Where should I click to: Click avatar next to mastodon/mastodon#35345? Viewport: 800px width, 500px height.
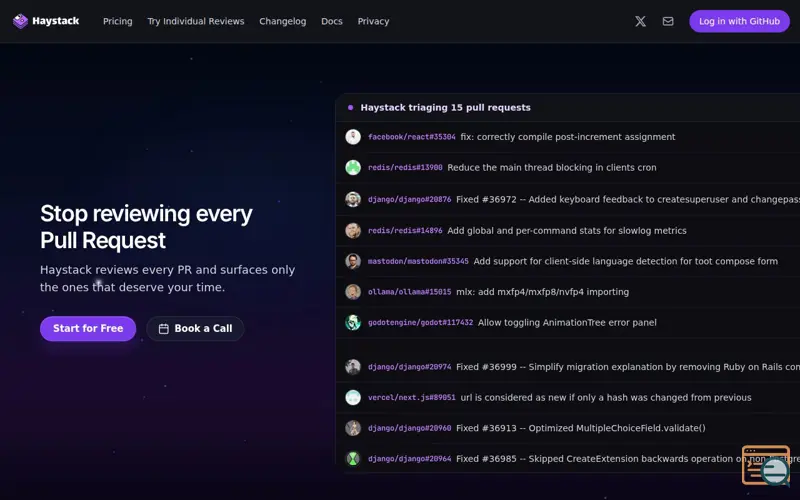353,261
